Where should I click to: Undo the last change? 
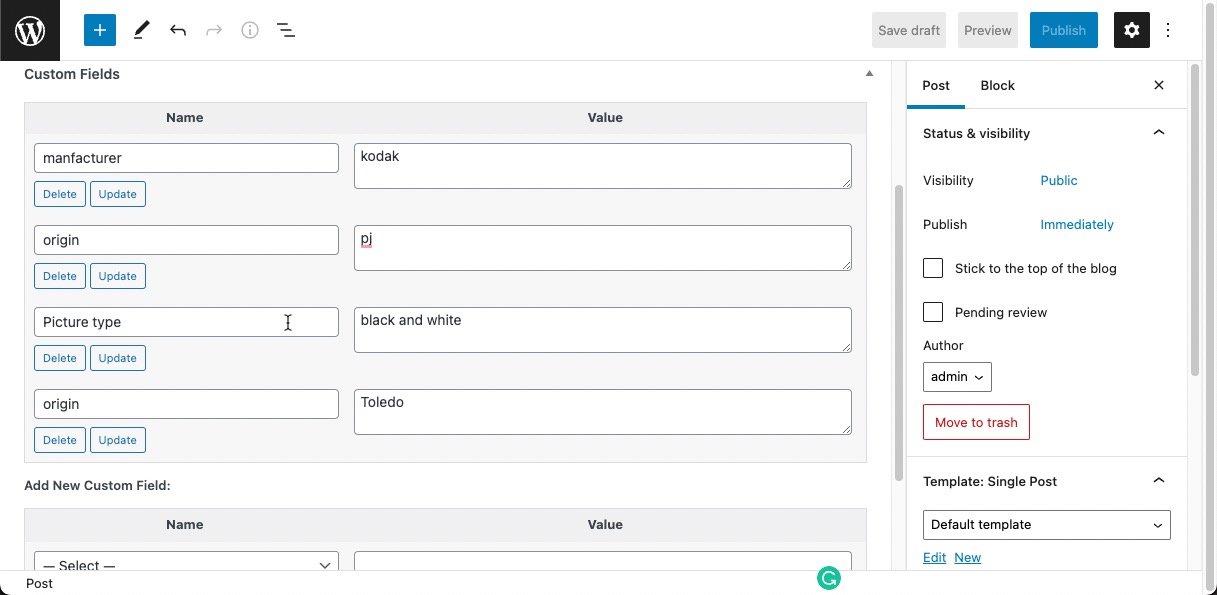[x=178, y=30]
